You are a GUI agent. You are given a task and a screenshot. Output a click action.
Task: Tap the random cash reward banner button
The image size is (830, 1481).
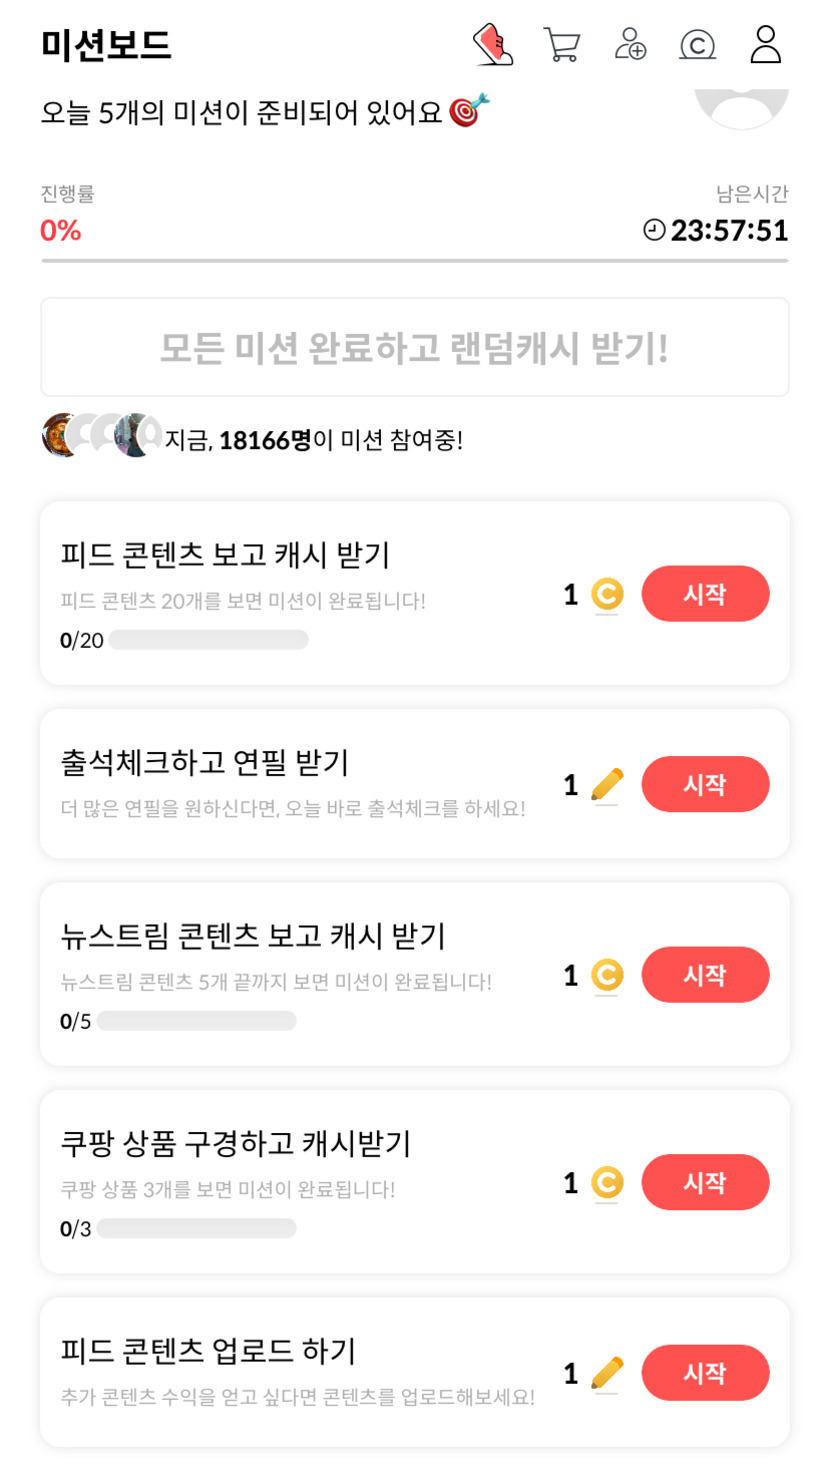click(414, 347)
